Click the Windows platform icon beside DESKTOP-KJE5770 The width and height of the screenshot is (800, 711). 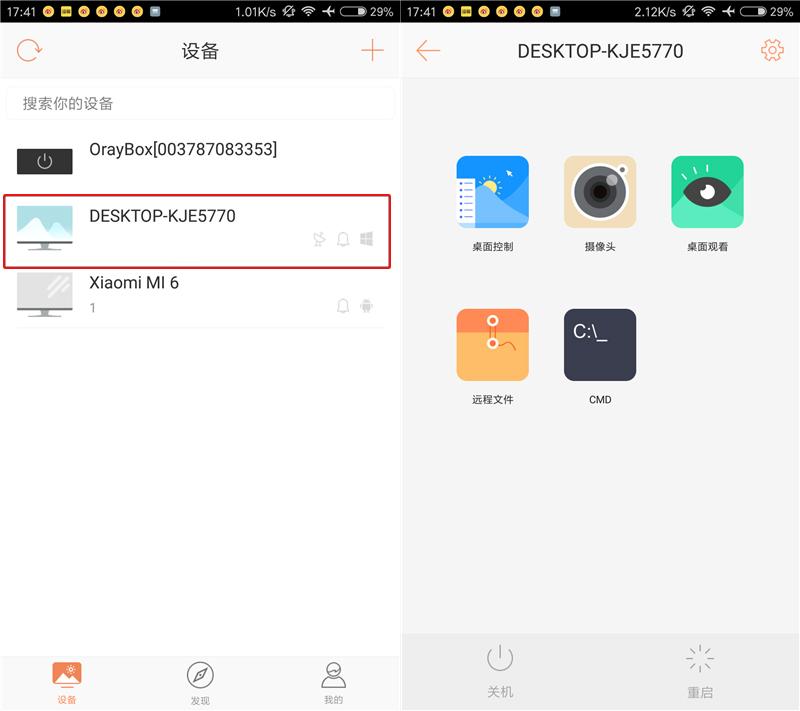coord(366,238)
